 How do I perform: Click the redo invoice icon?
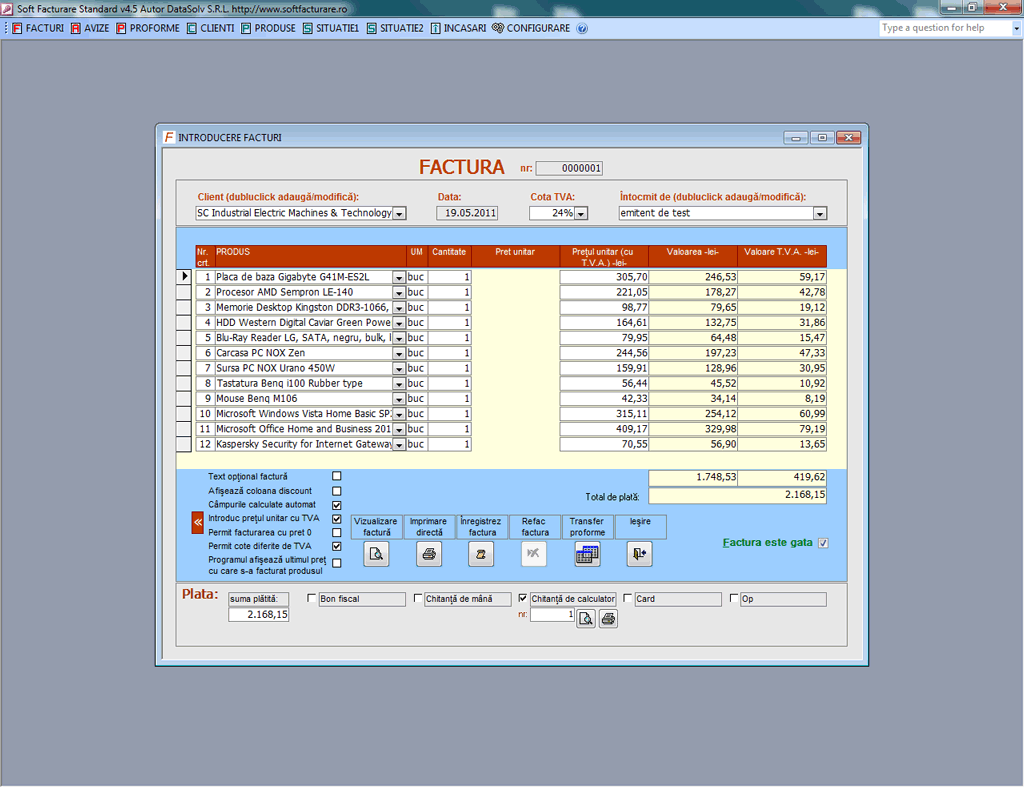pyautogui.click(x=534, y=554)
